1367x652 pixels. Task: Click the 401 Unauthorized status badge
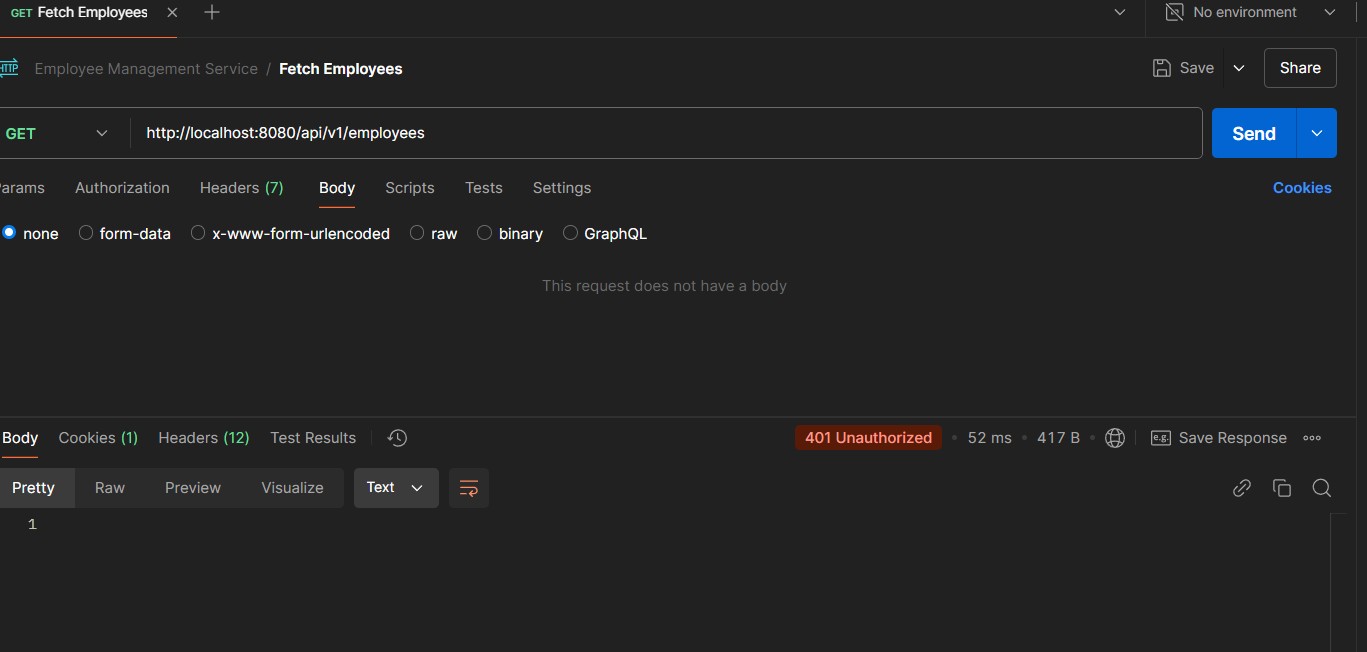pos(868,438)
